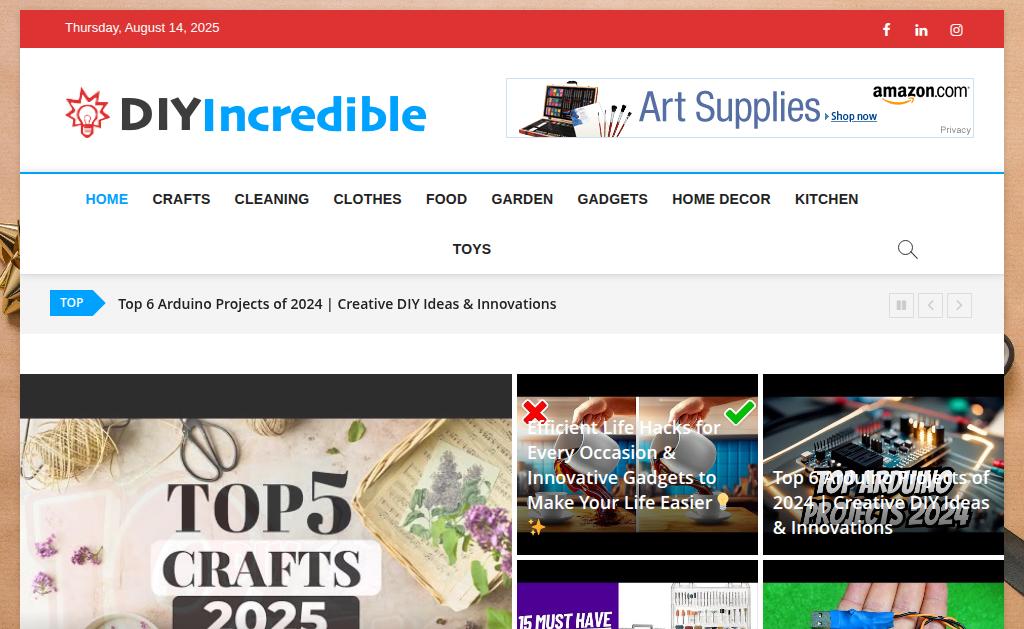Click the Amazon Shop now link
This screenshot has height=629, width=1024.
pos(853,116)
